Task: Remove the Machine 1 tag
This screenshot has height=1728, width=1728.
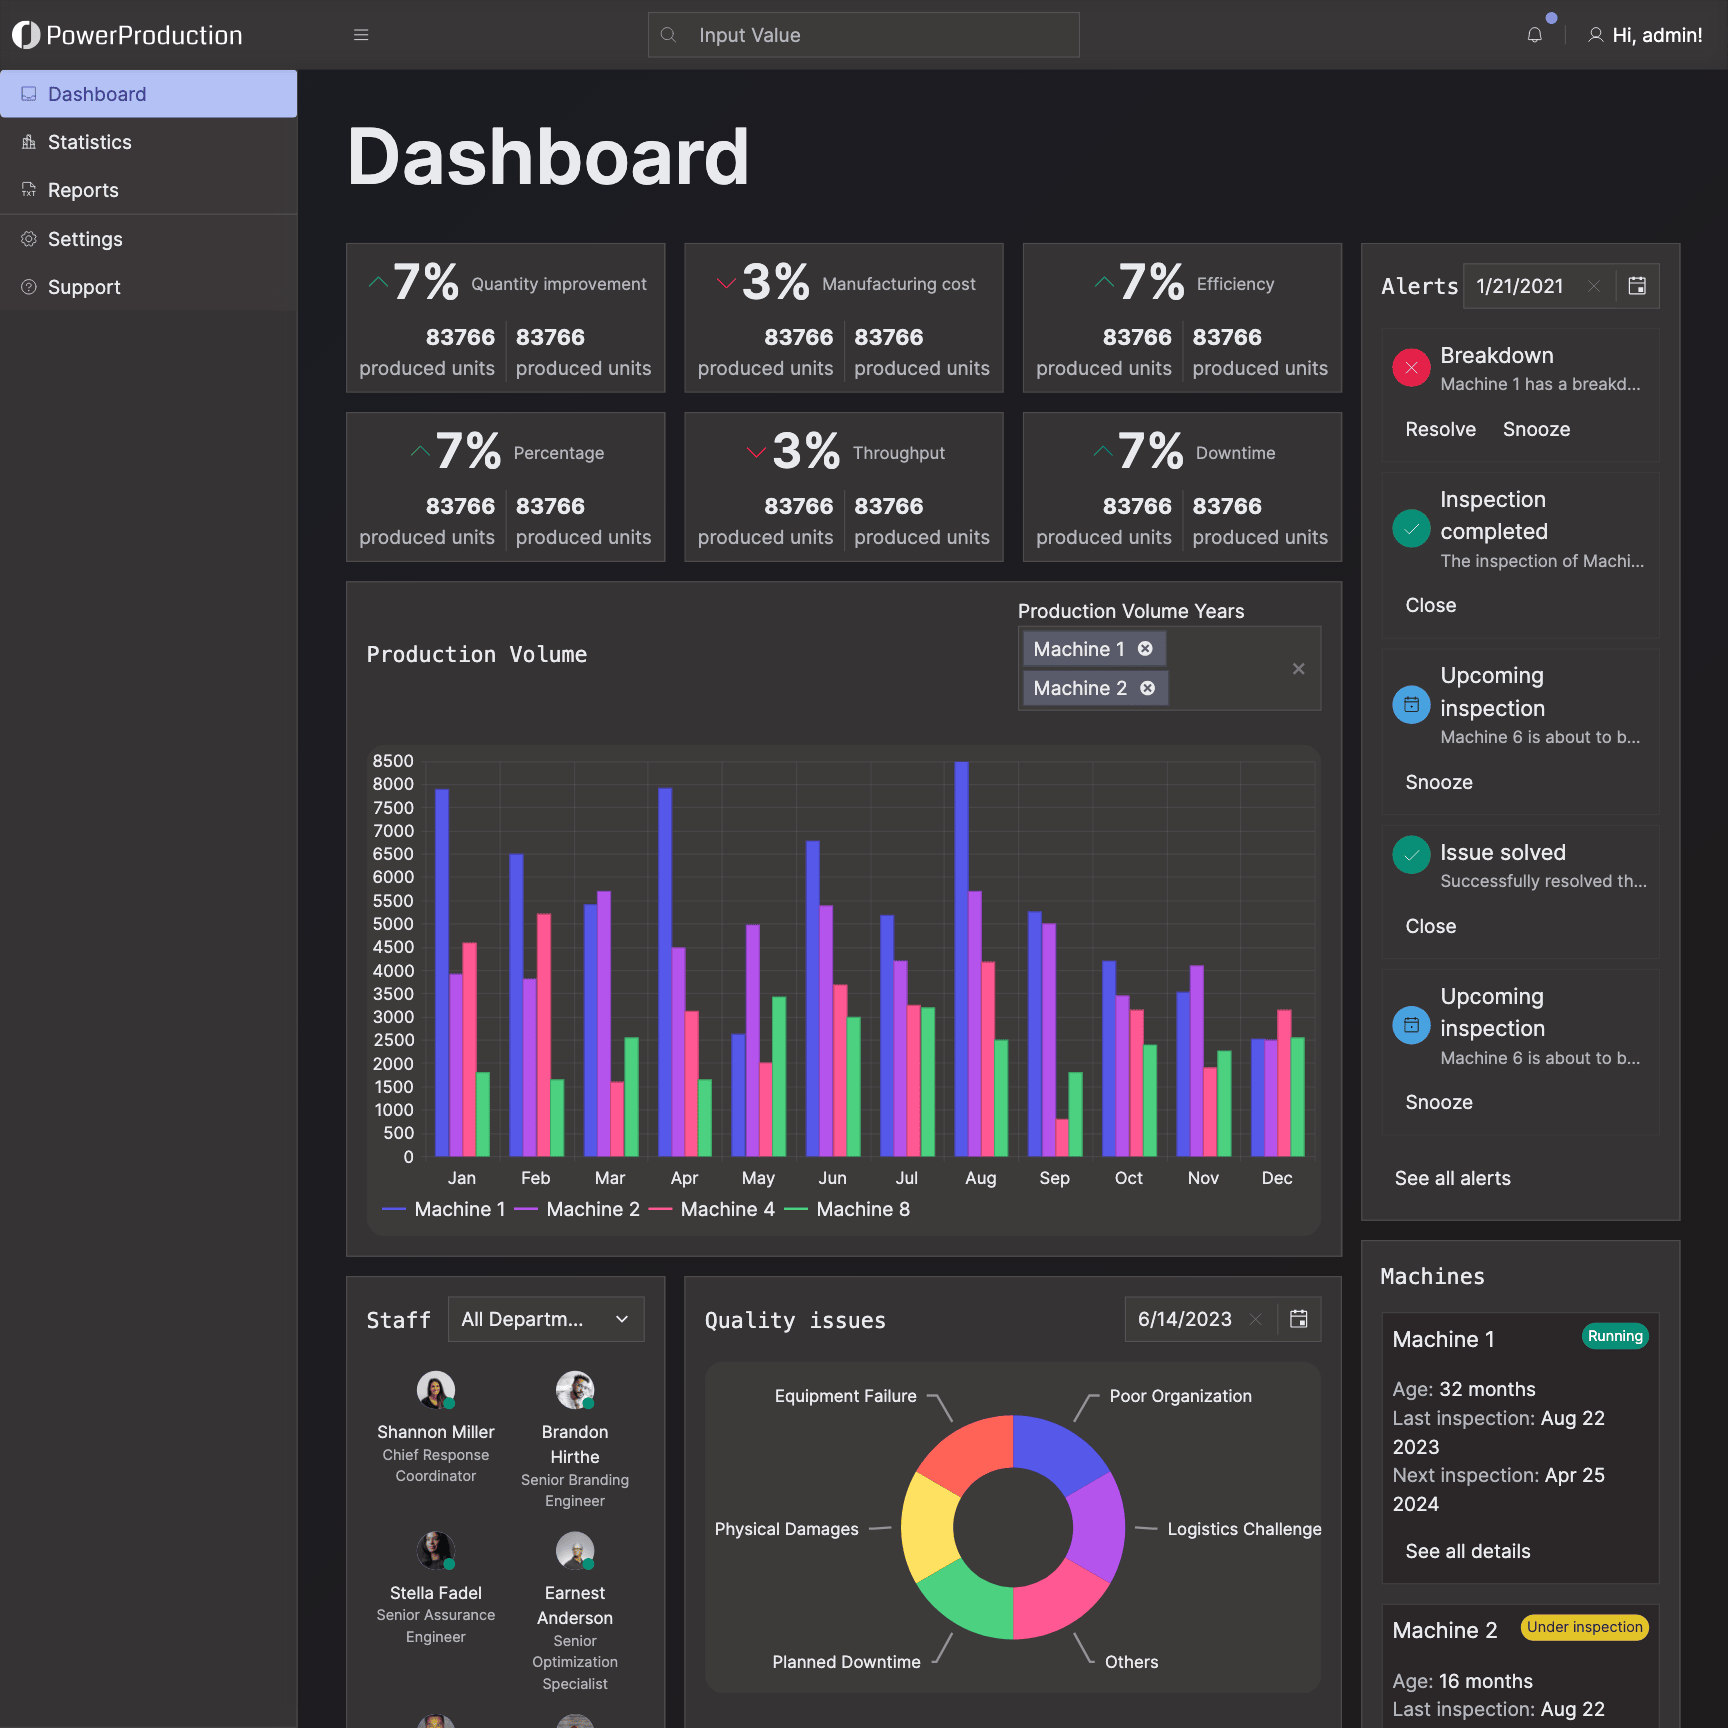Action: [1145, 649]
